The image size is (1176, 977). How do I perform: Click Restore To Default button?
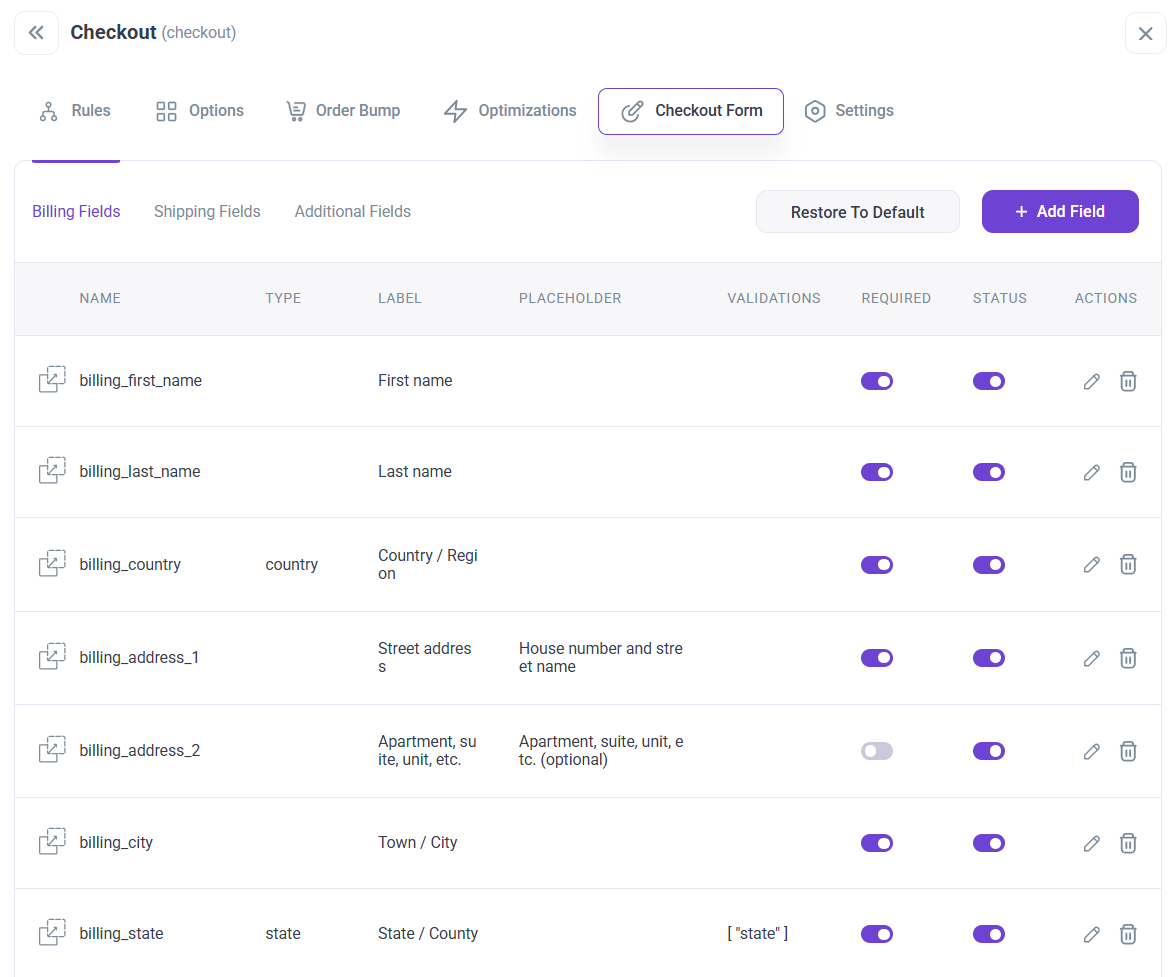(x=857, y=212)
